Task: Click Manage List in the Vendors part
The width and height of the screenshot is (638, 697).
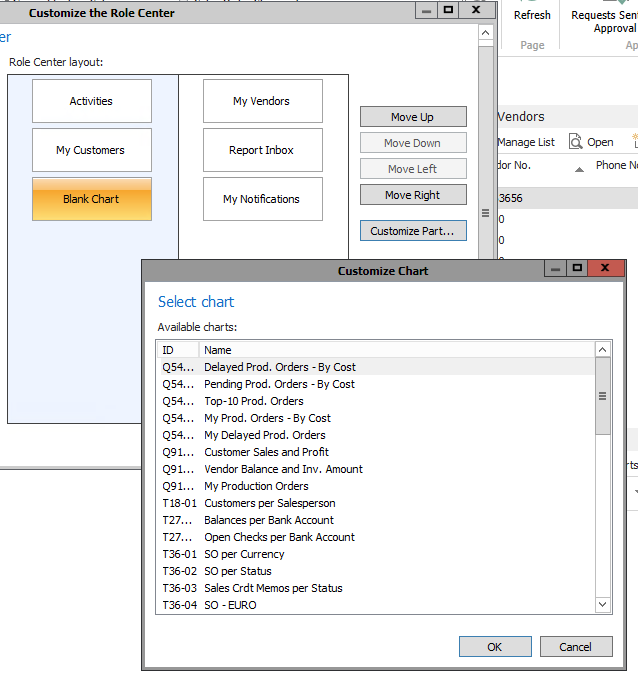Action: point(526,142)
